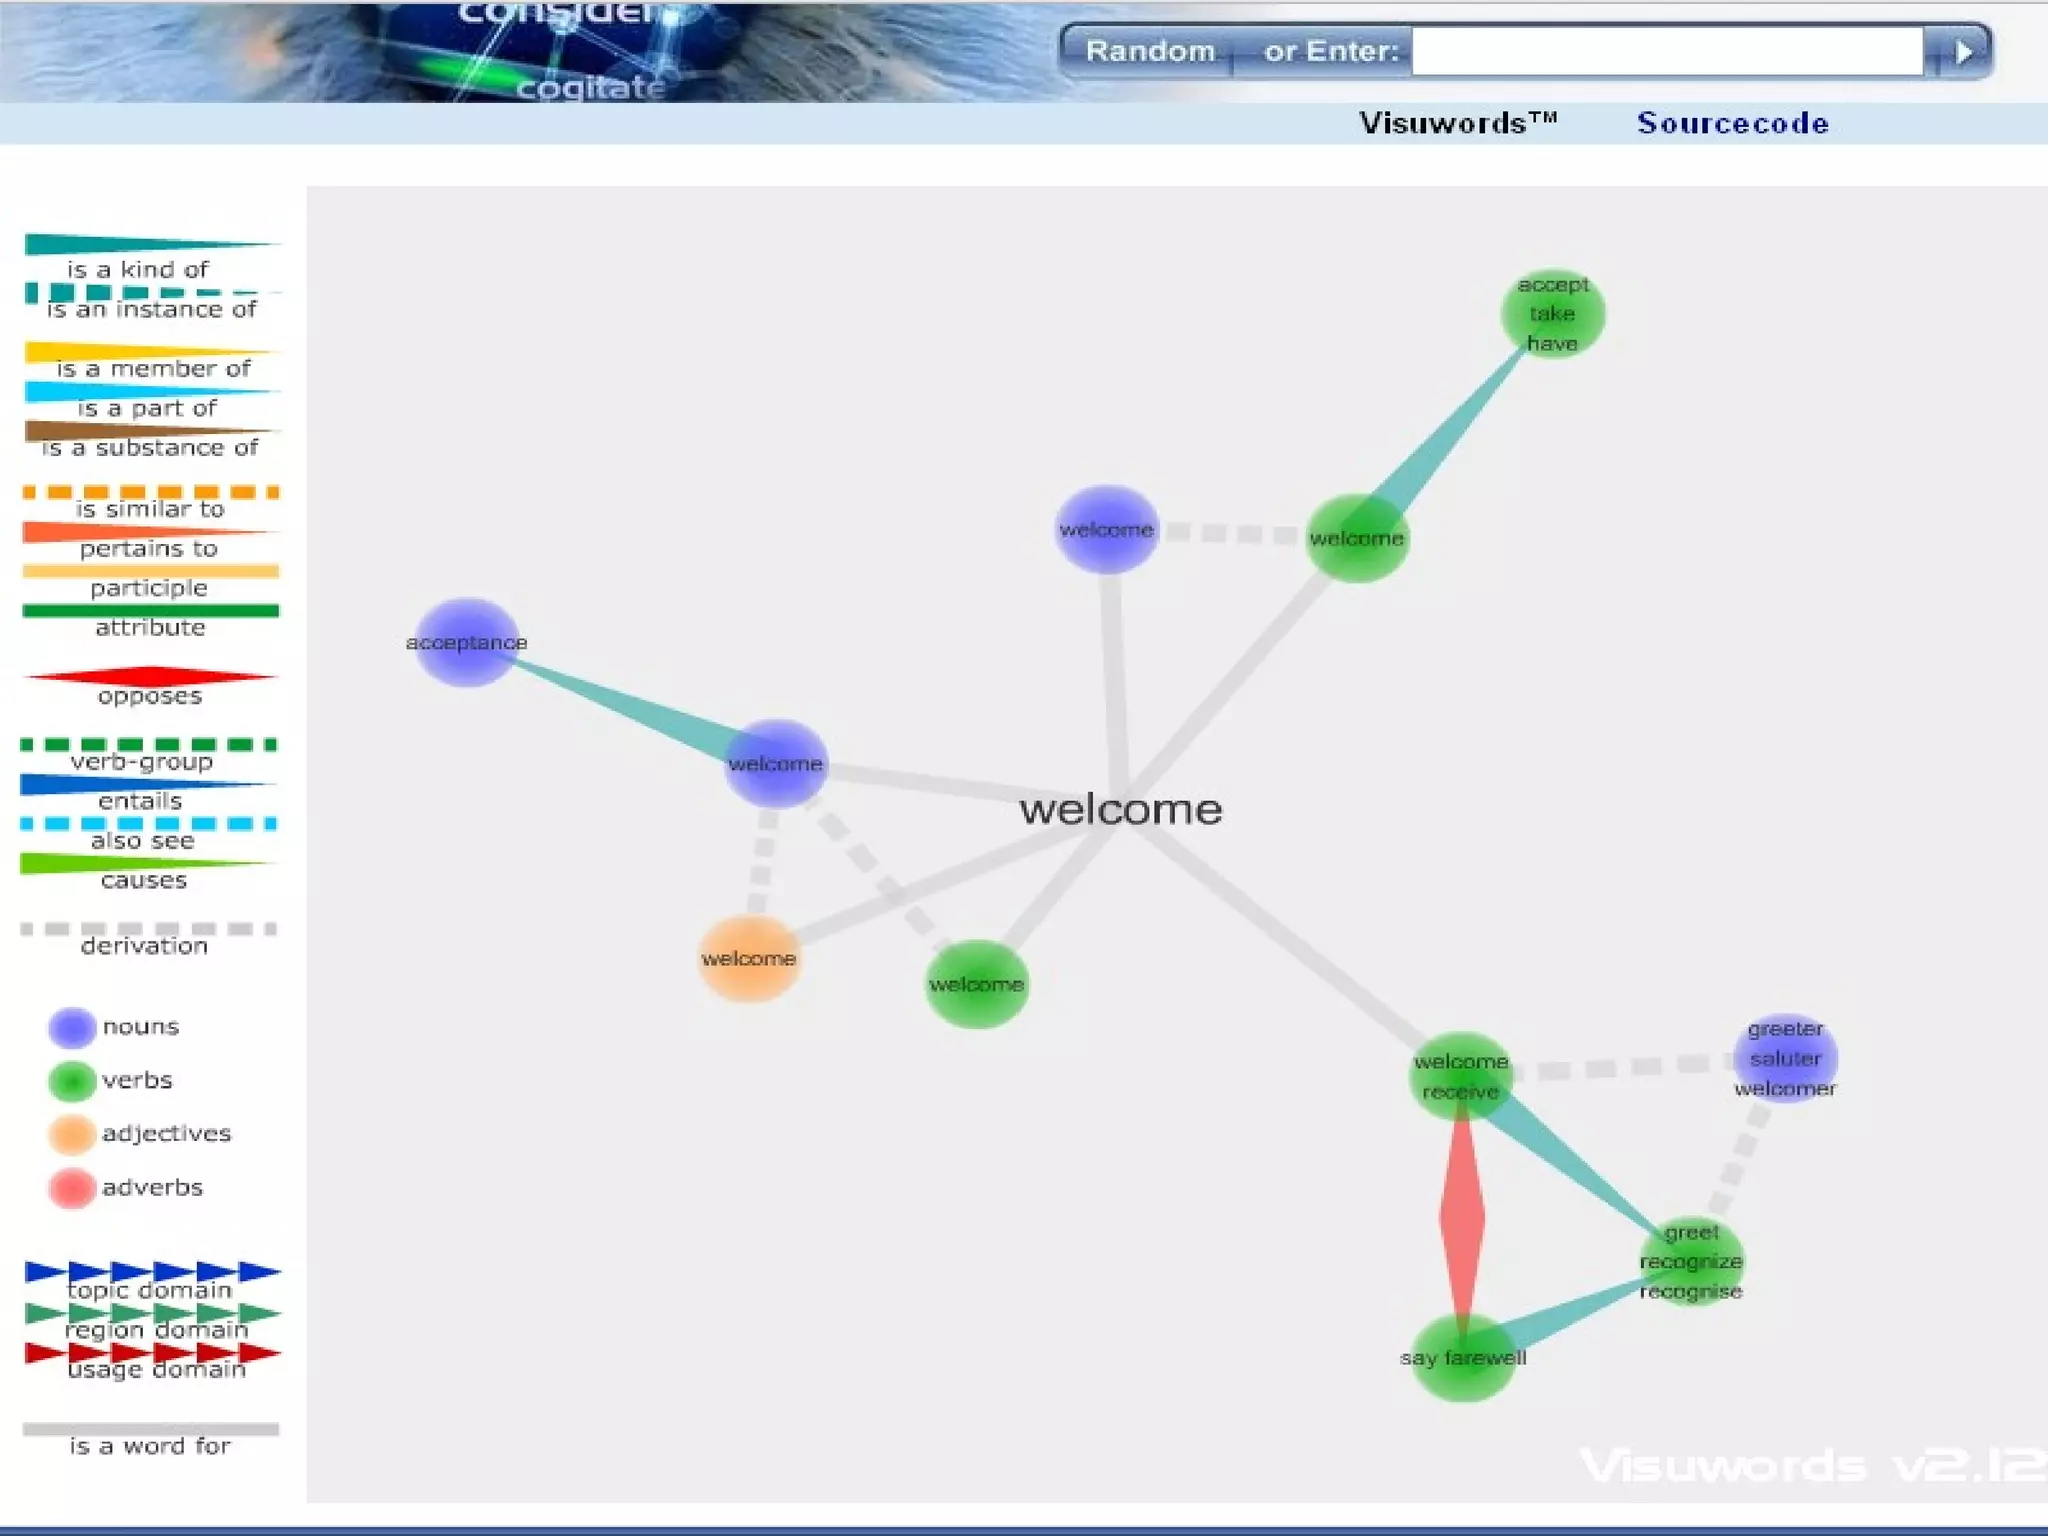The height and width of the screenshot is (1536, 2048).
Task: Click the verbs green legend circle
Action: [72, 1081]
